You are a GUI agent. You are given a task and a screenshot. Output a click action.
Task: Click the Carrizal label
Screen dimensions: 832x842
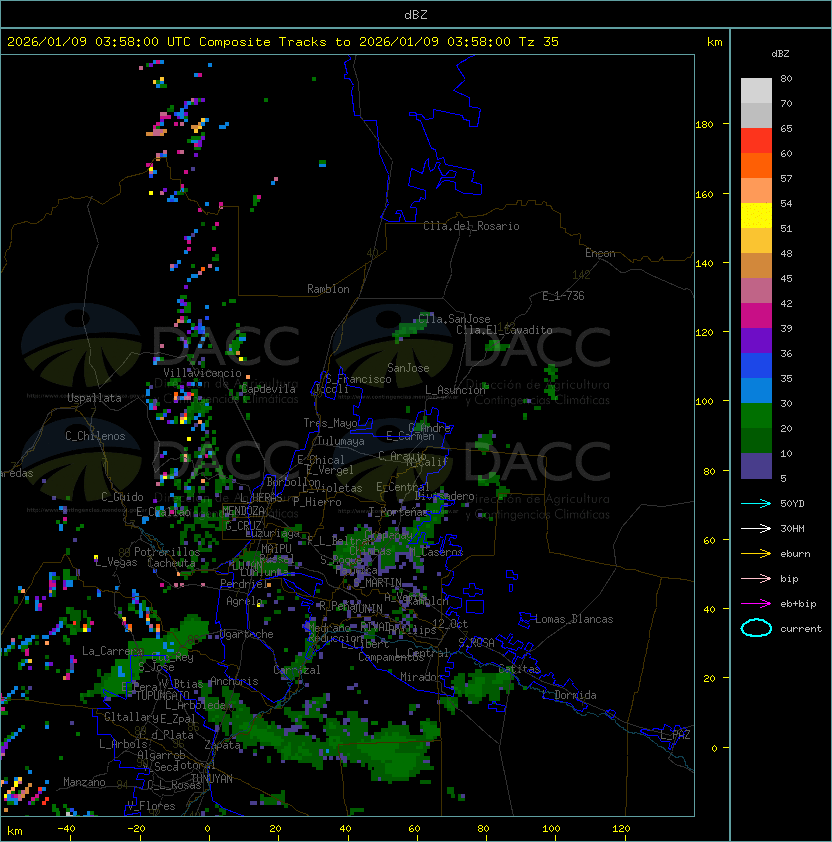297,670
